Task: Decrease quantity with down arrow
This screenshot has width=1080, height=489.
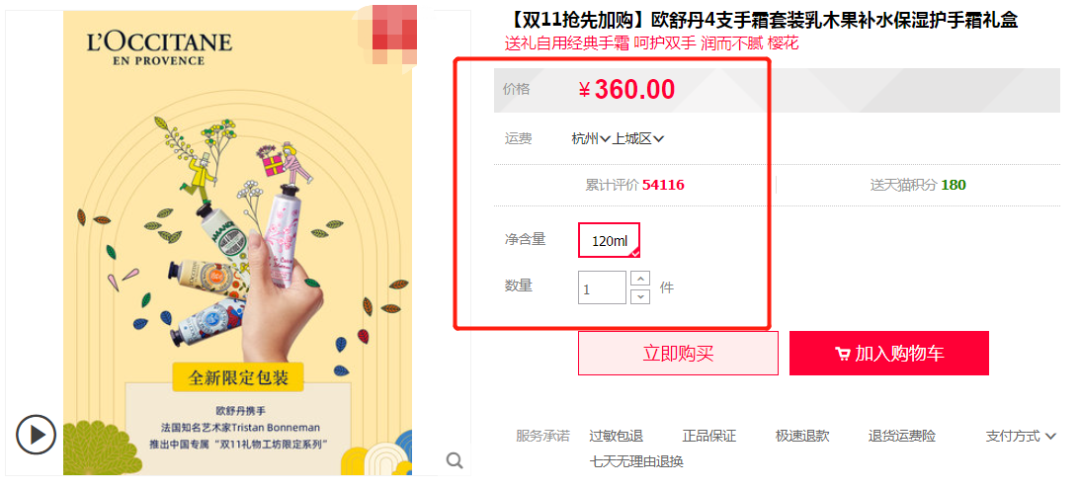Action: point(640,296)
